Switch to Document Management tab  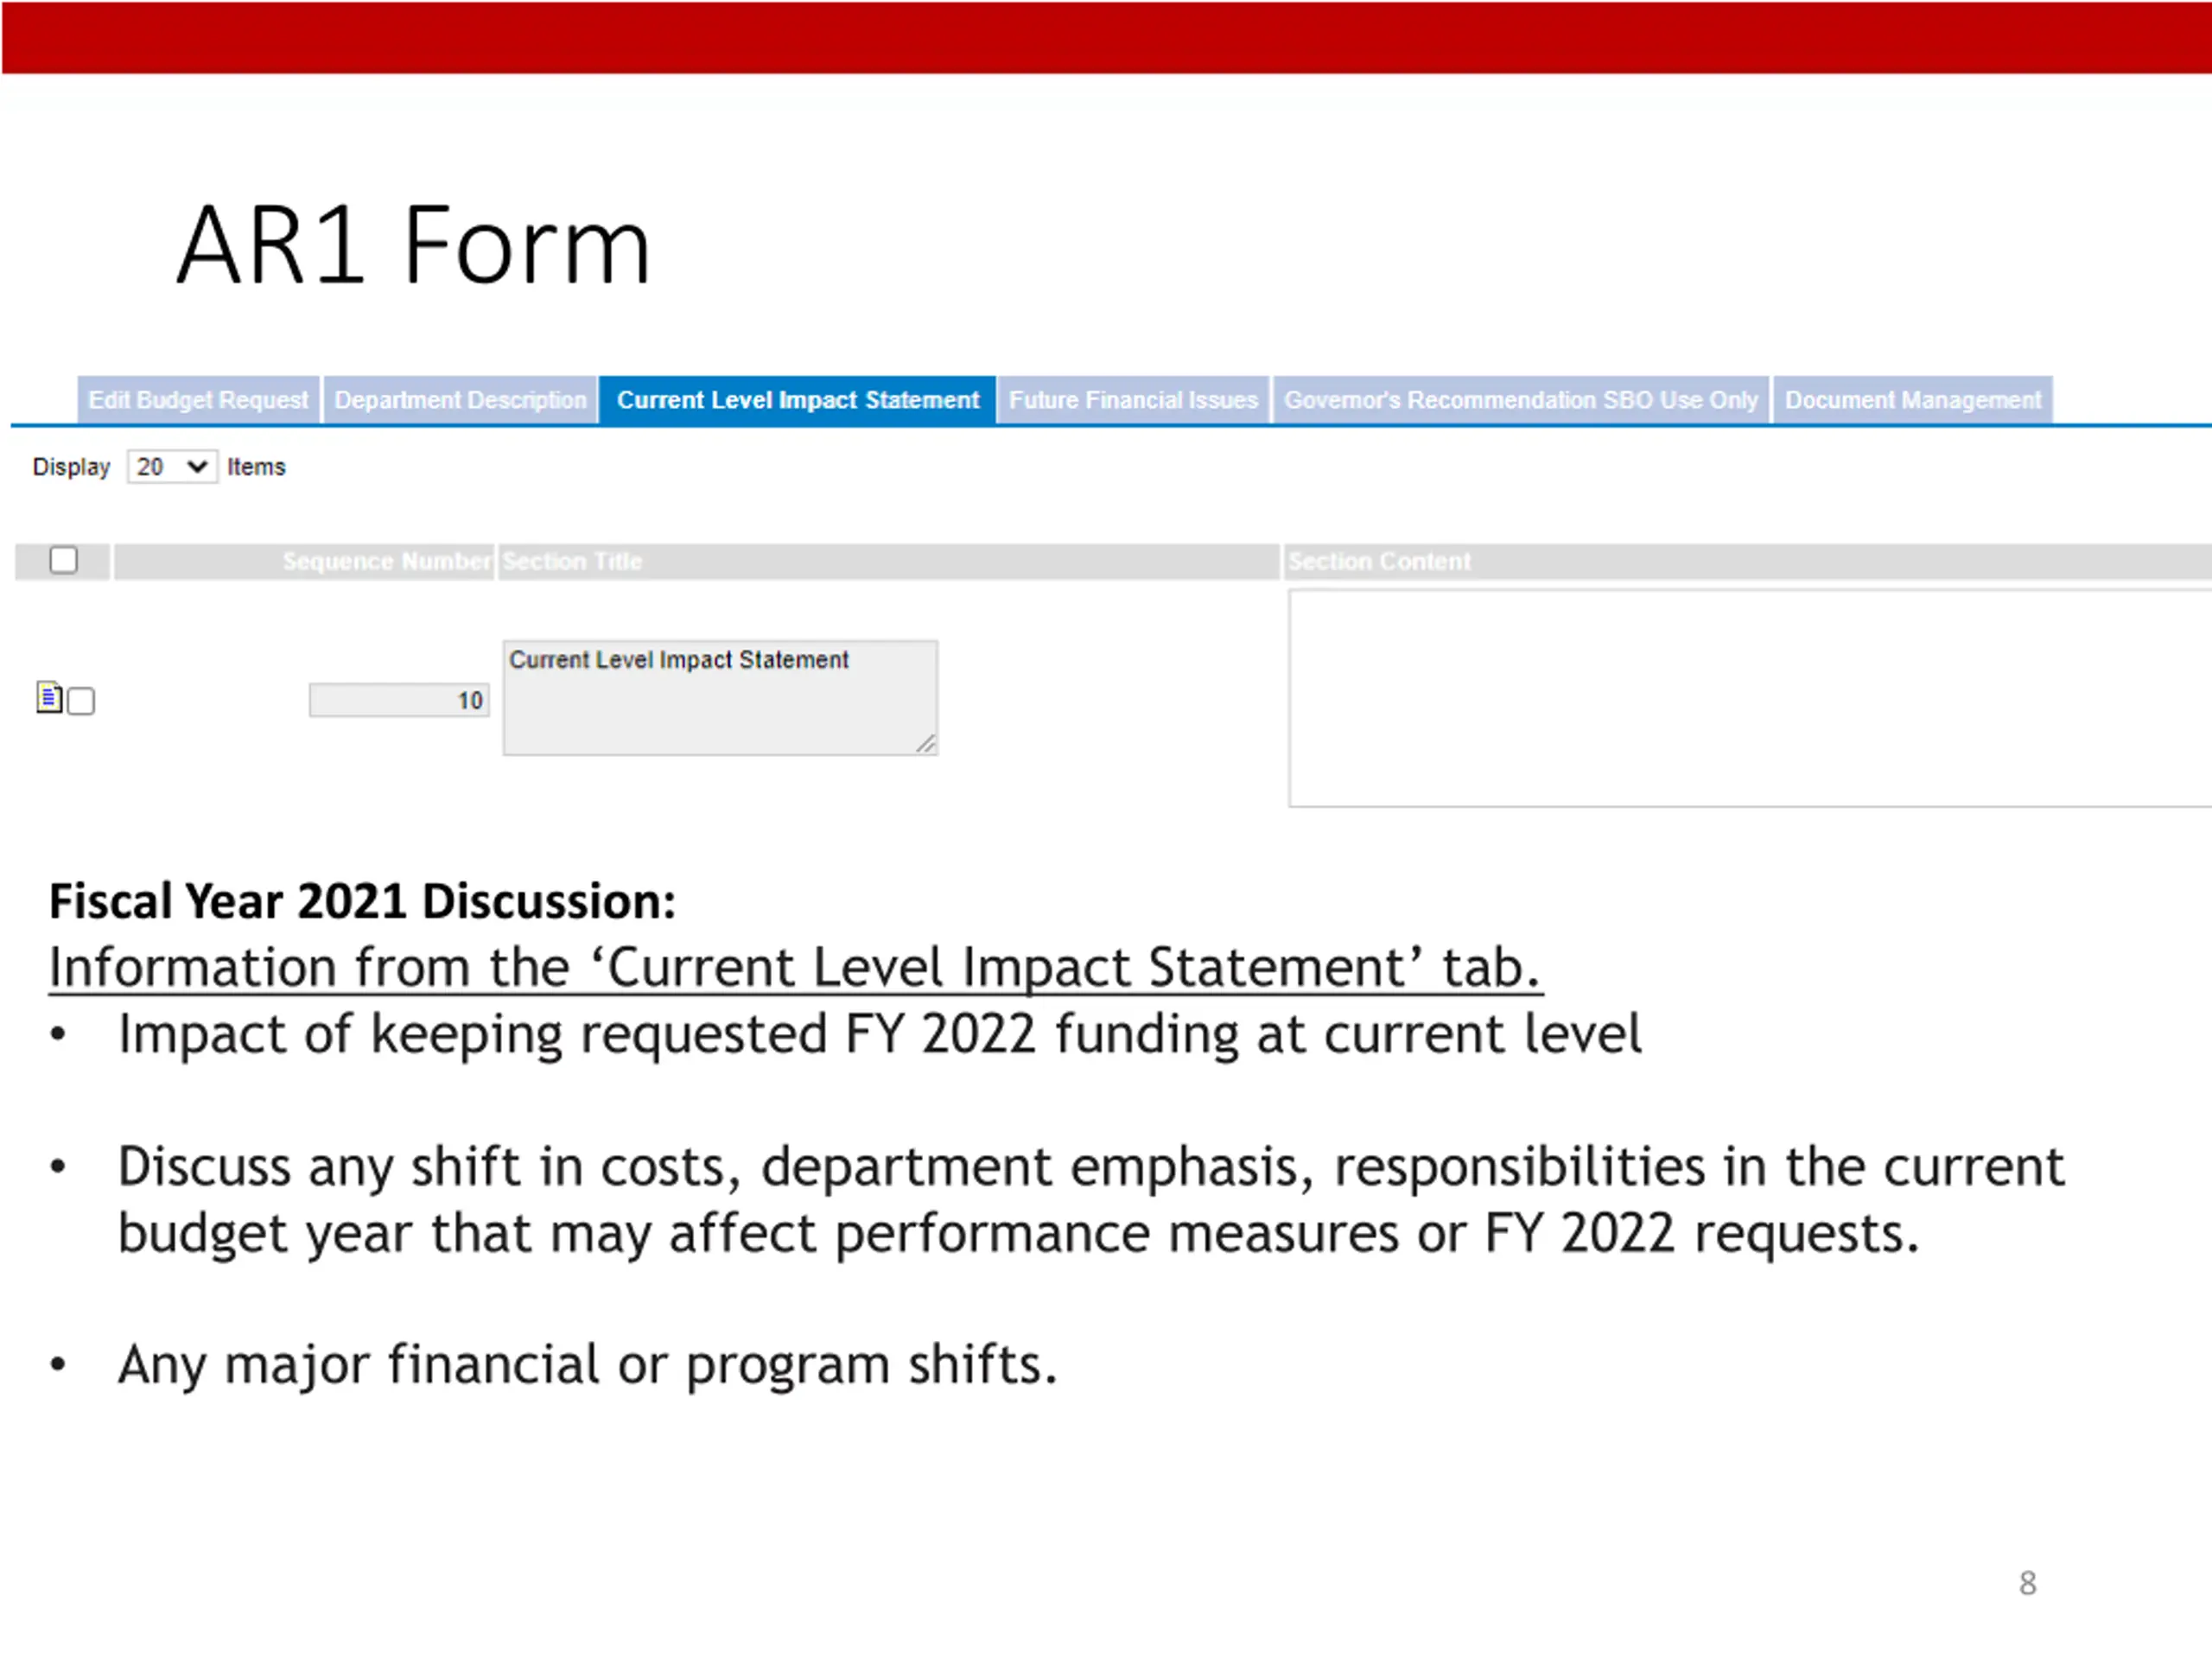click(x=1912, y=400)
